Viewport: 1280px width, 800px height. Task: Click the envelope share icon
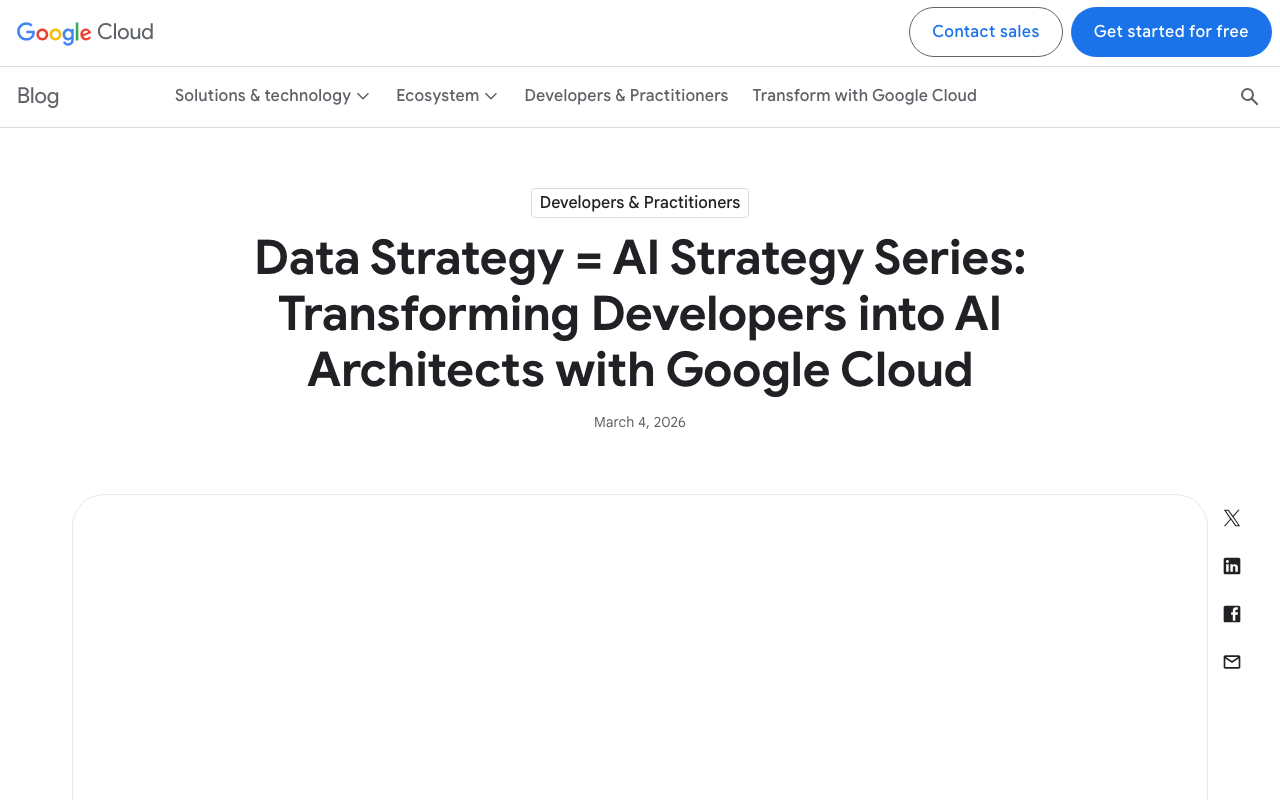pyautogui.click(x=1231, y=661)
